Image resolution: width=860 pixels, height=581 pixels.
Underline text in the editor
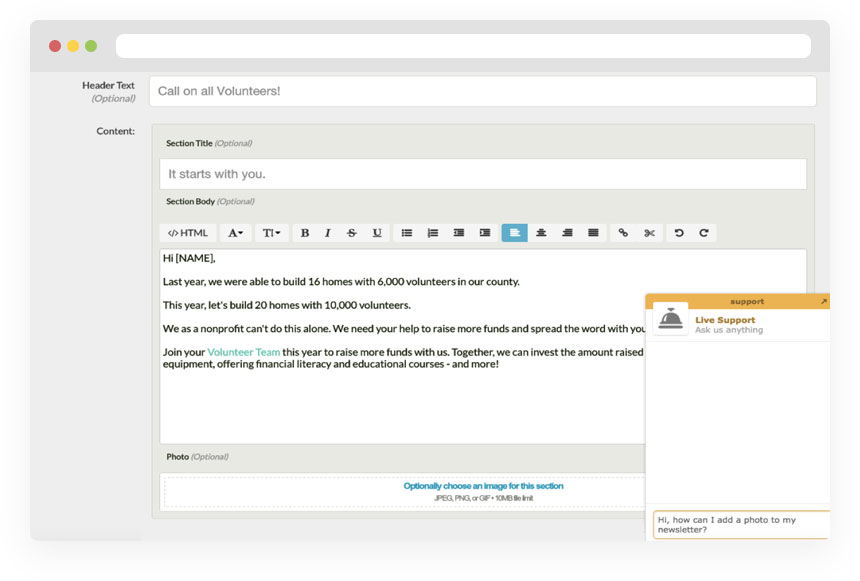pyautogui.click(x=377, y=232)
